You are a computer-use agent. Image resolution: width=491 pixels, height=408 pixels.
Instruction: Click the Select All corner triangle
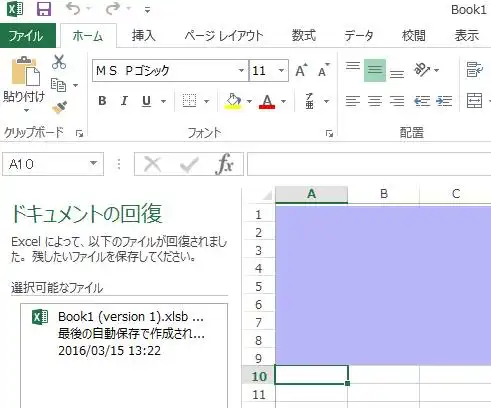[x=267, y=195]
